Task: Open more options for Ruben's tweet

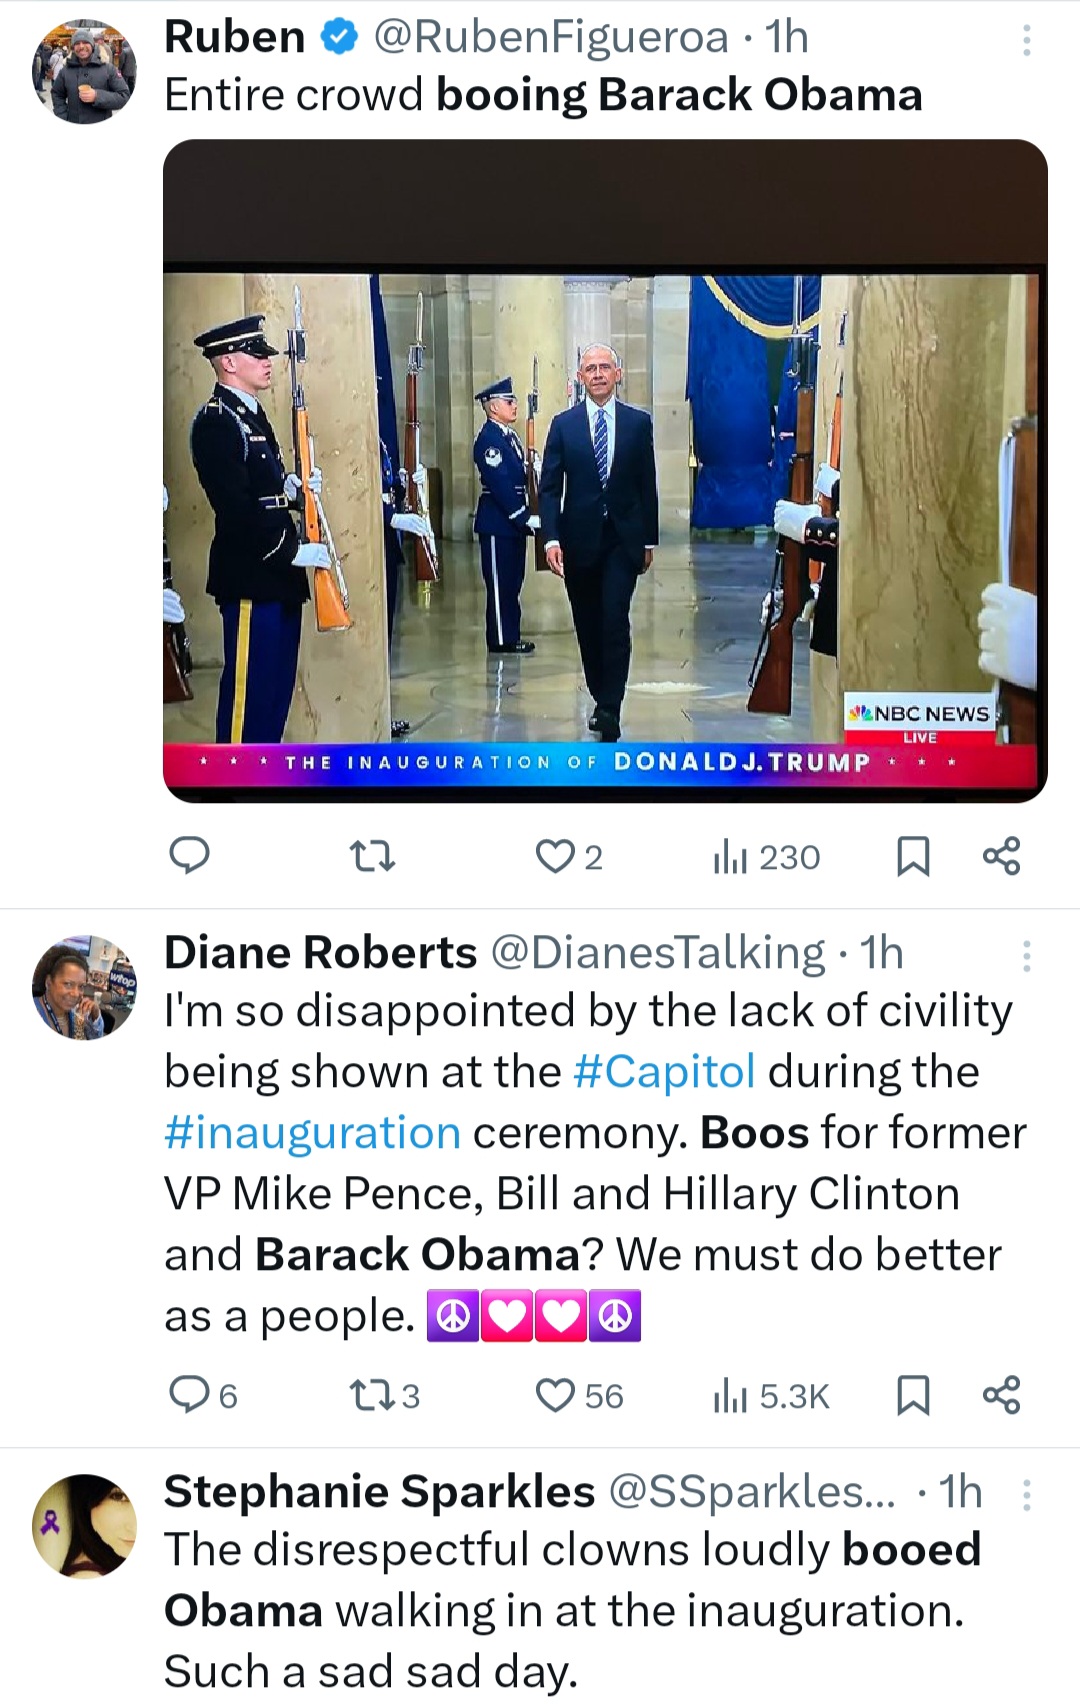Action: point(1026,40)
